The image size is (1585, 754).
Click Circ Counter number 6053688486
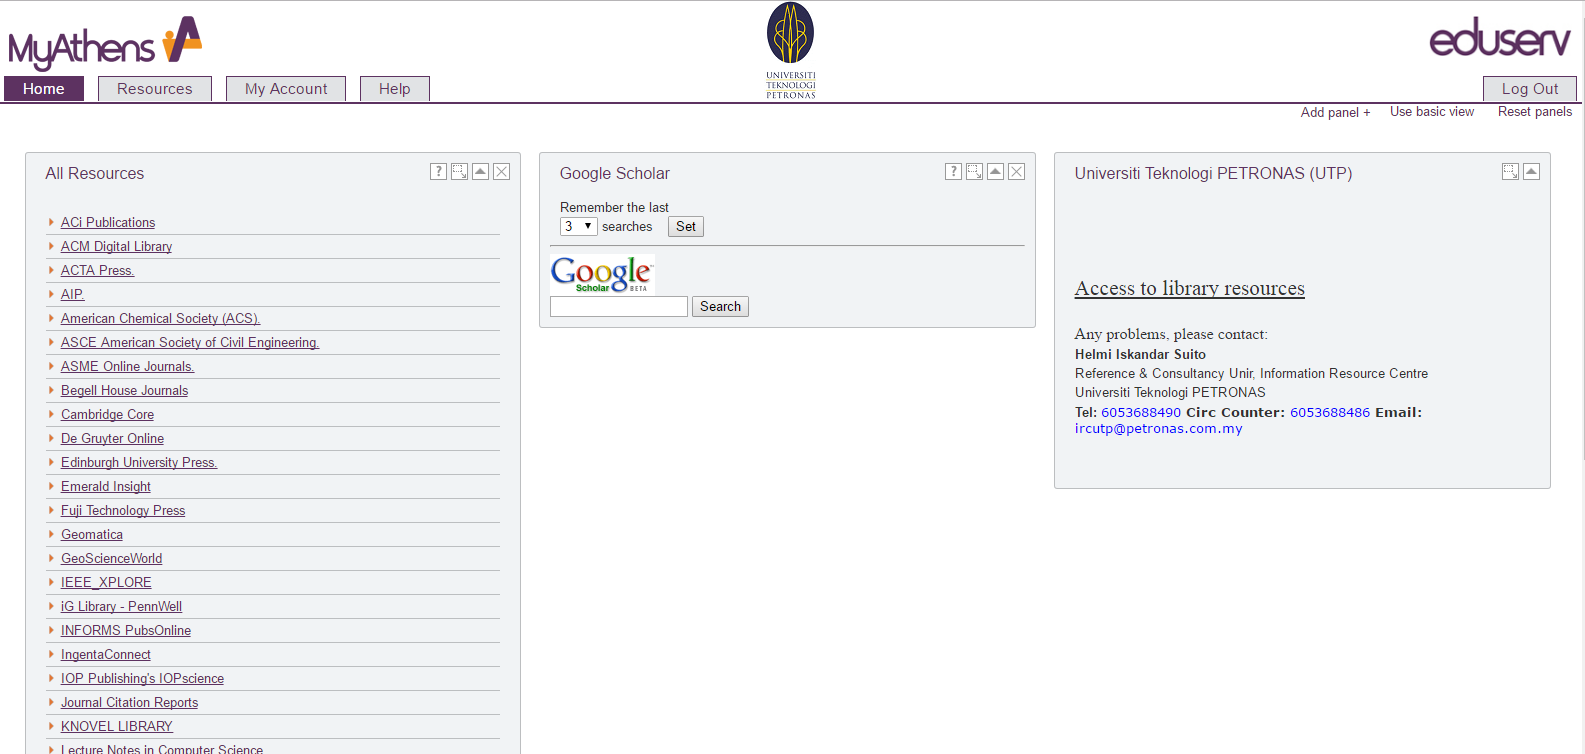tap(1330, 412)
